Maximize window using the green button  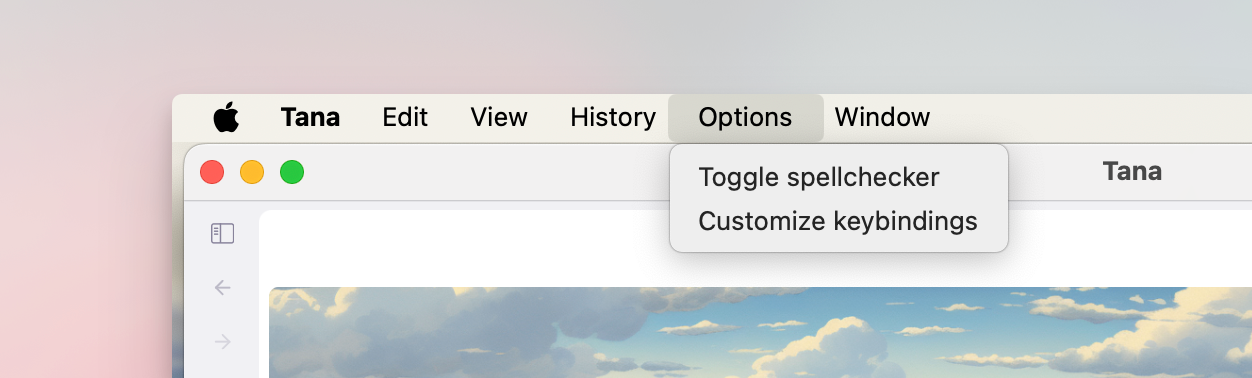292,172
